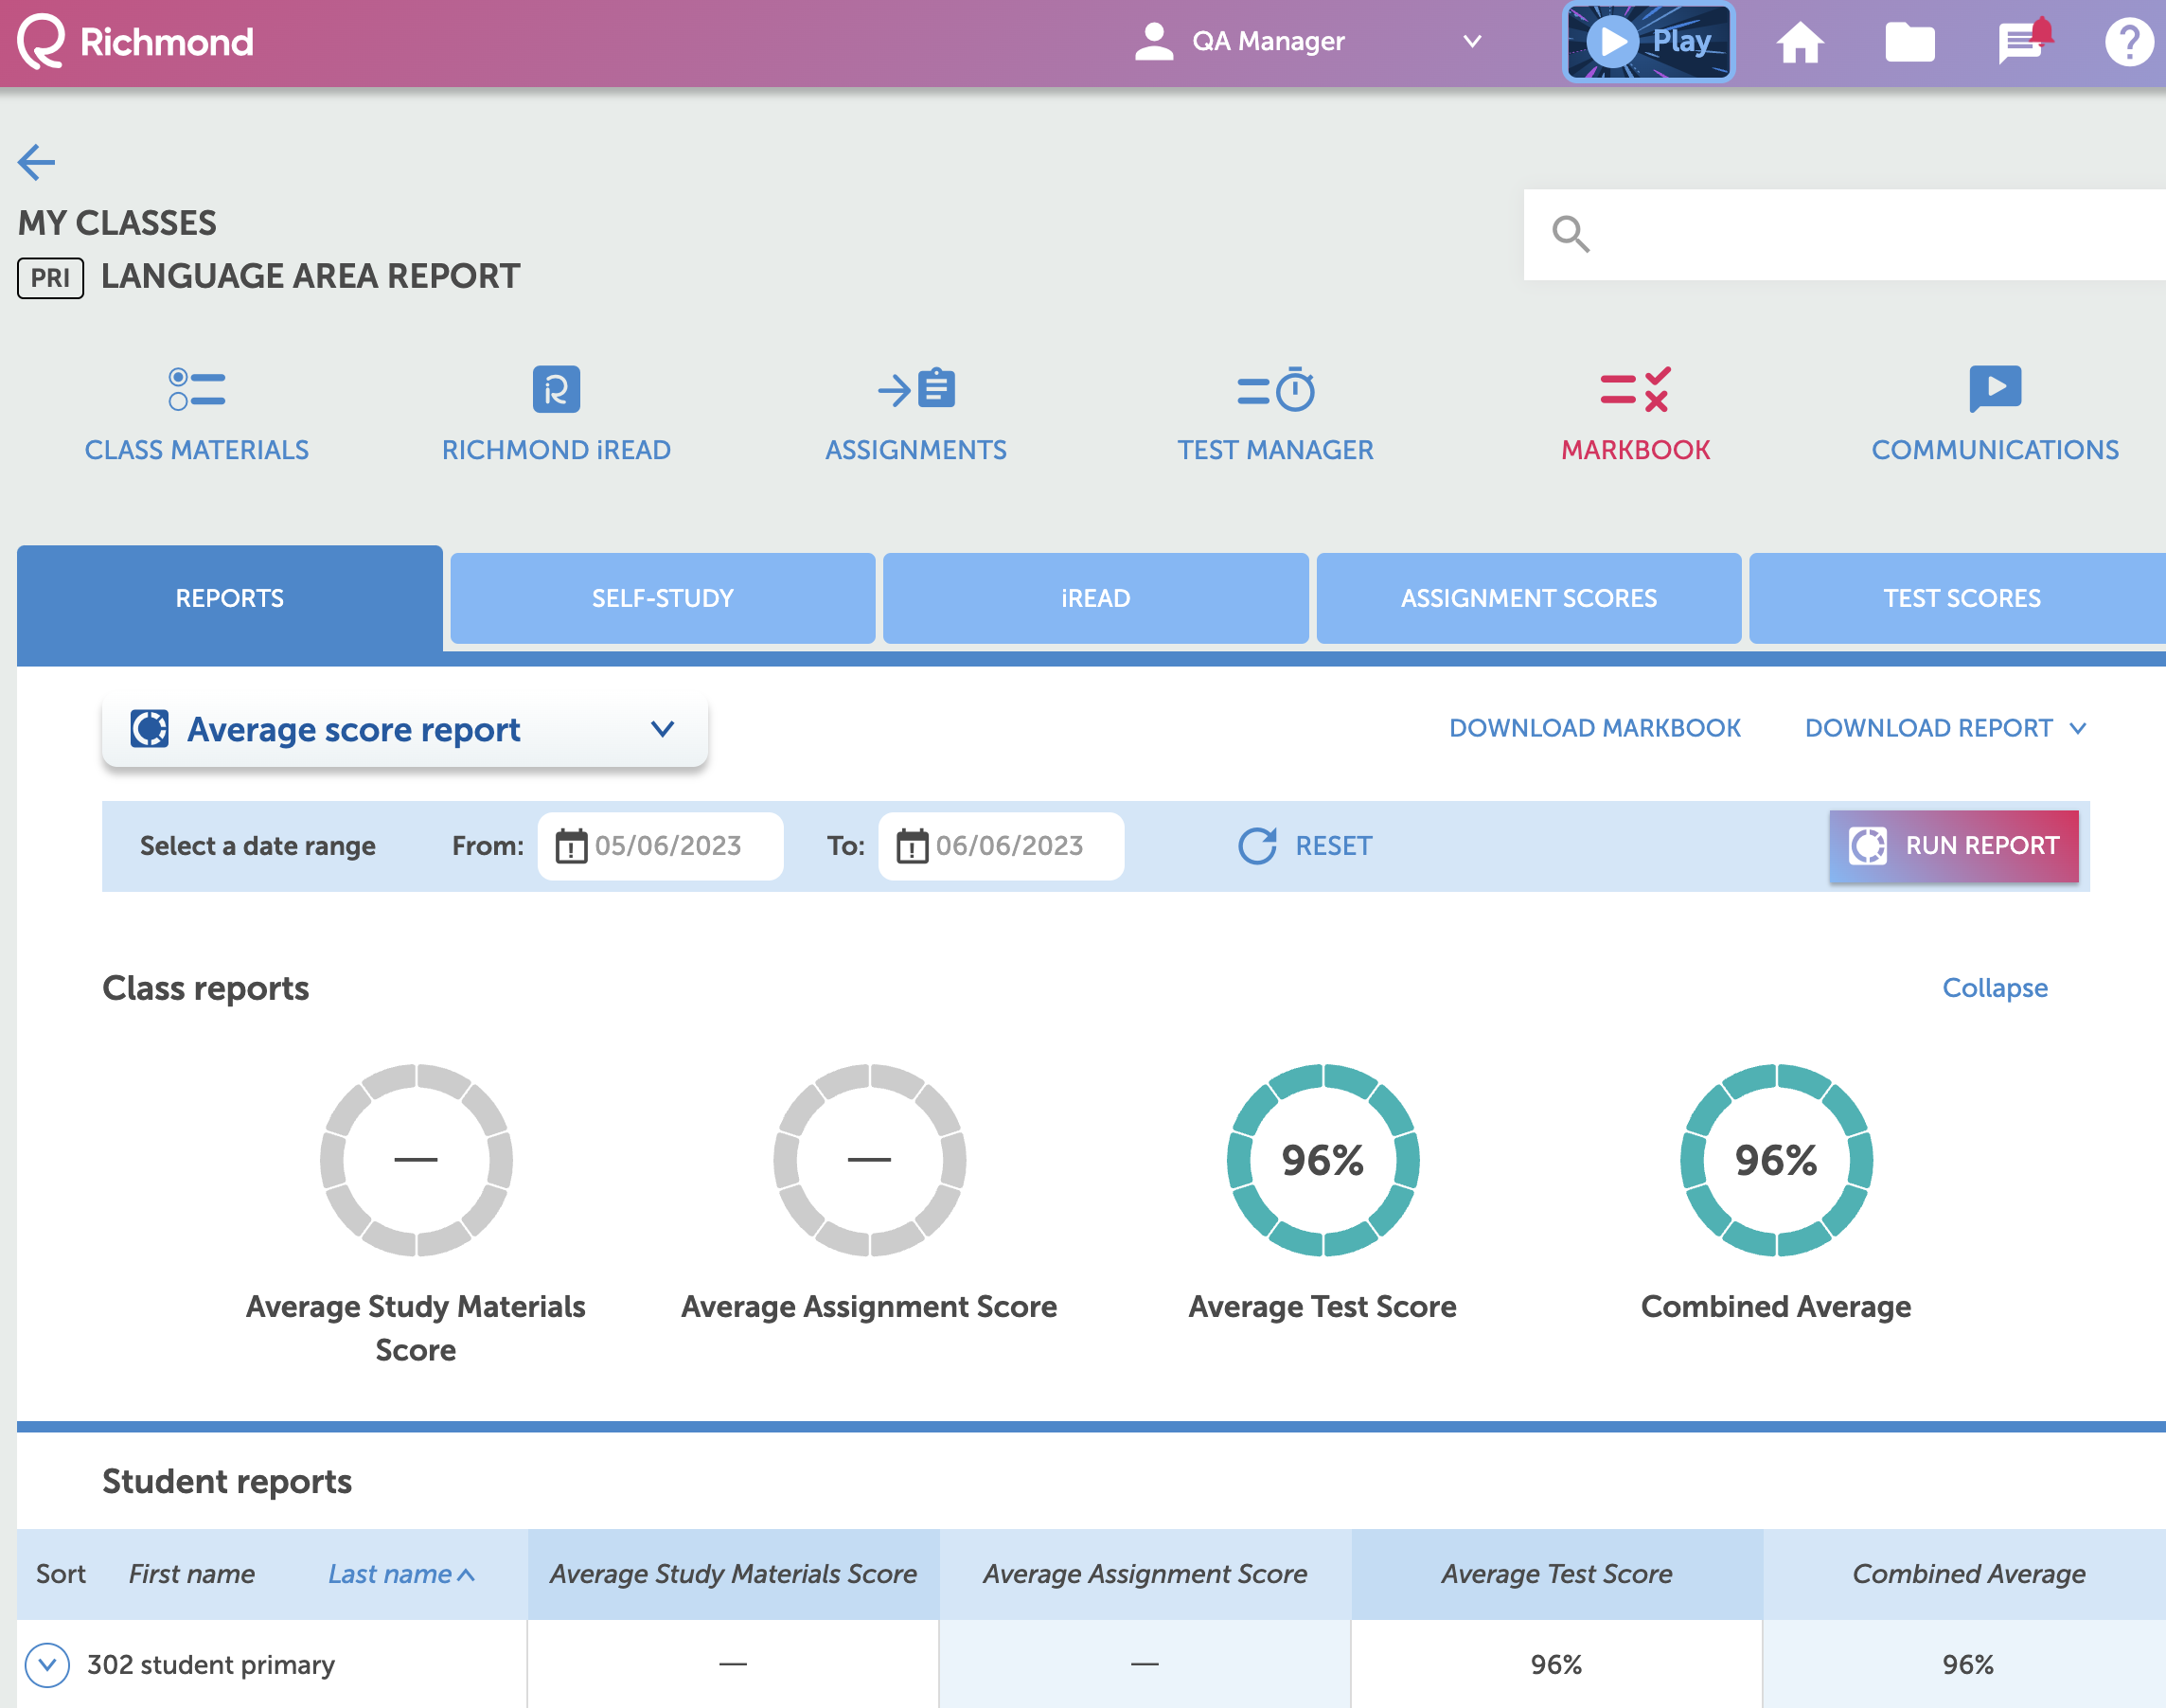The height and width of the screenshot is (1708, 2166).
Task: Click 96% Average Test Score cell in table
Action: tap(1556, 1665)
